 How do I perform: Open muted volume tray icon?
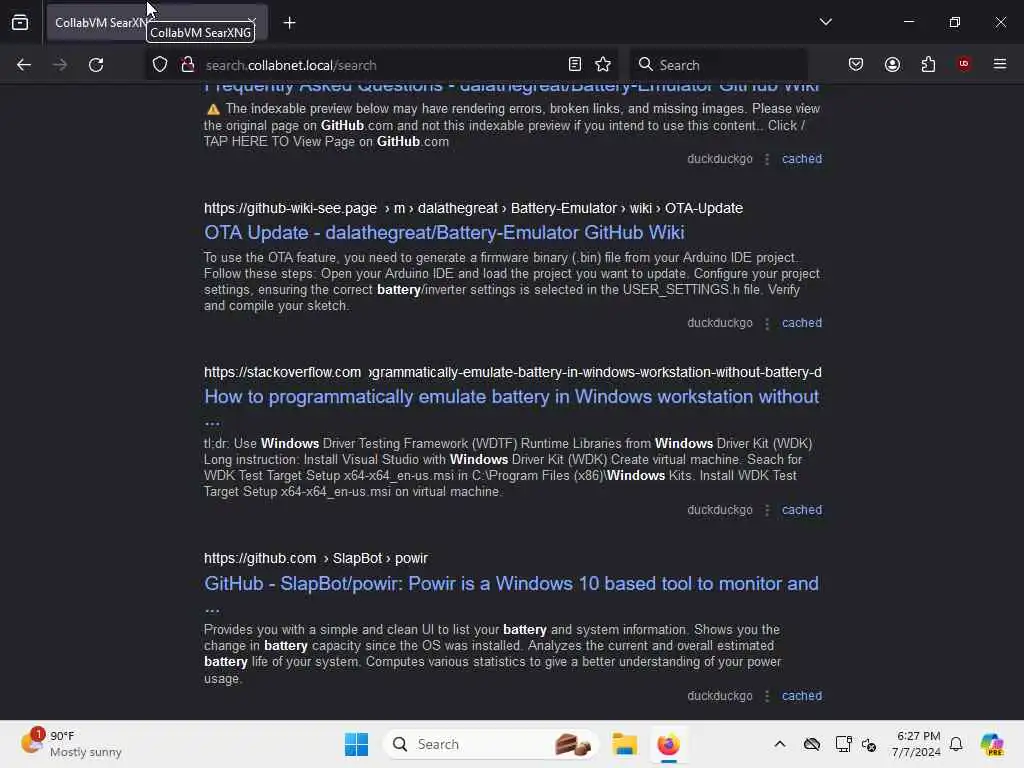click(869, 744)
